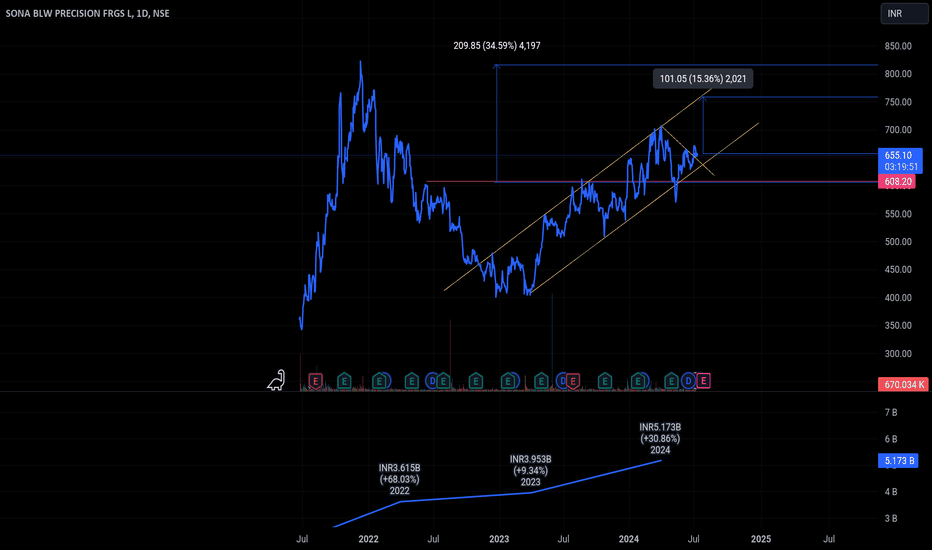The height and width of the screenshot is (550, 932).
Task: Select the 655.10 current price label
Action: (x=900, y=161)
